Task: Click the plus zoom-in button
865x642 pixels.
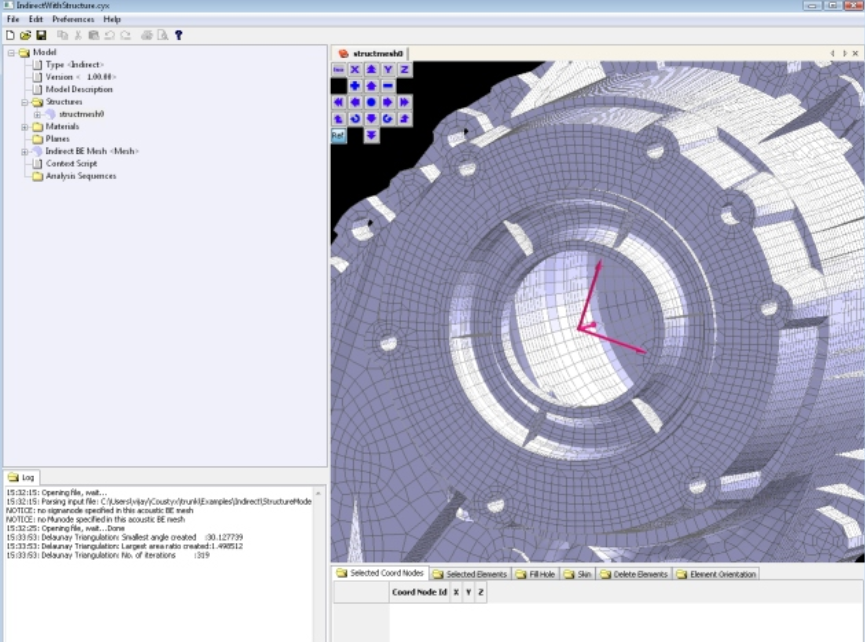Action: pos(355,86)
